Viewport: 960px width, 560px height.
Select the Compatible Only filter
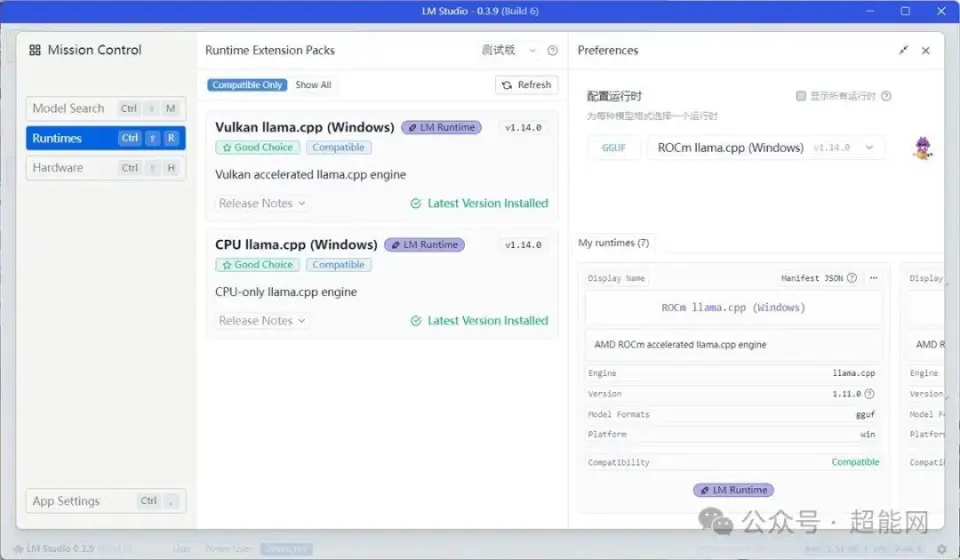click(x=247, y=85)
